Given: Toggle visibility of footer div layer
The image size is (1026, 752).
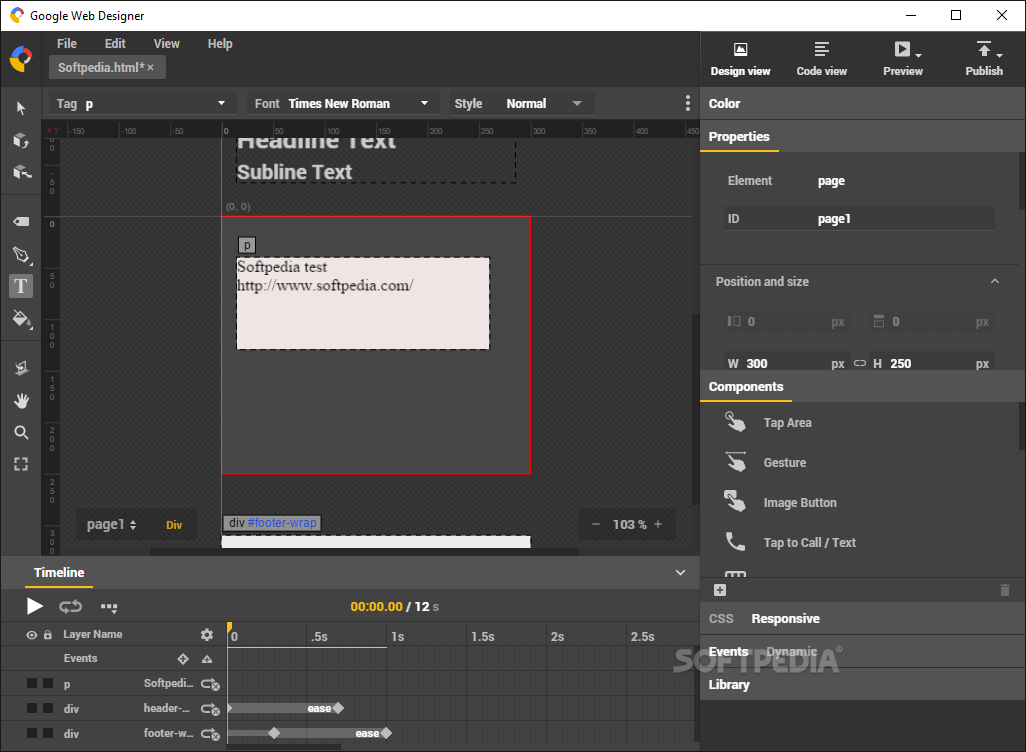Looking at the screenshot, I should 31,733.
